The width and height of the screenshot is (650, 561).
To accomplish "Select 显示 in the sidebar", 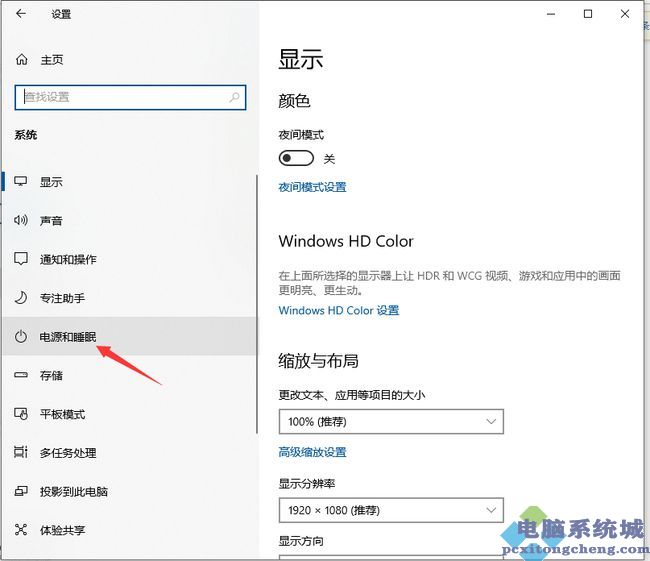I will click(51, 182).
